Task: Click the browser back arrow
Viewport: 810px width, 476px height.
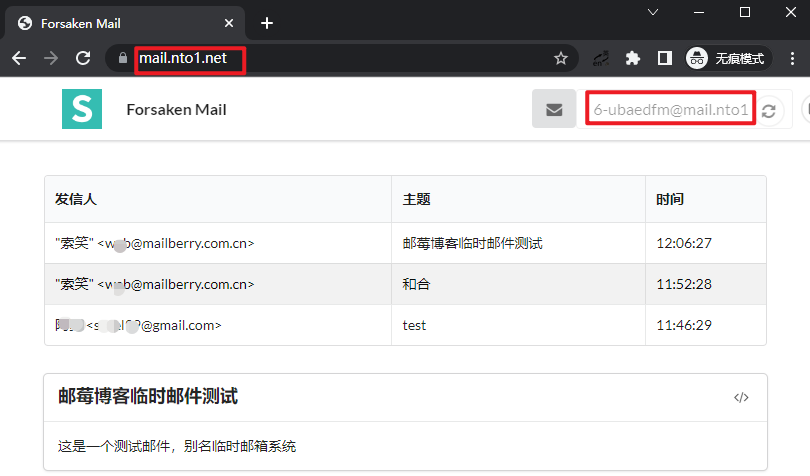Action: (19, 58)
